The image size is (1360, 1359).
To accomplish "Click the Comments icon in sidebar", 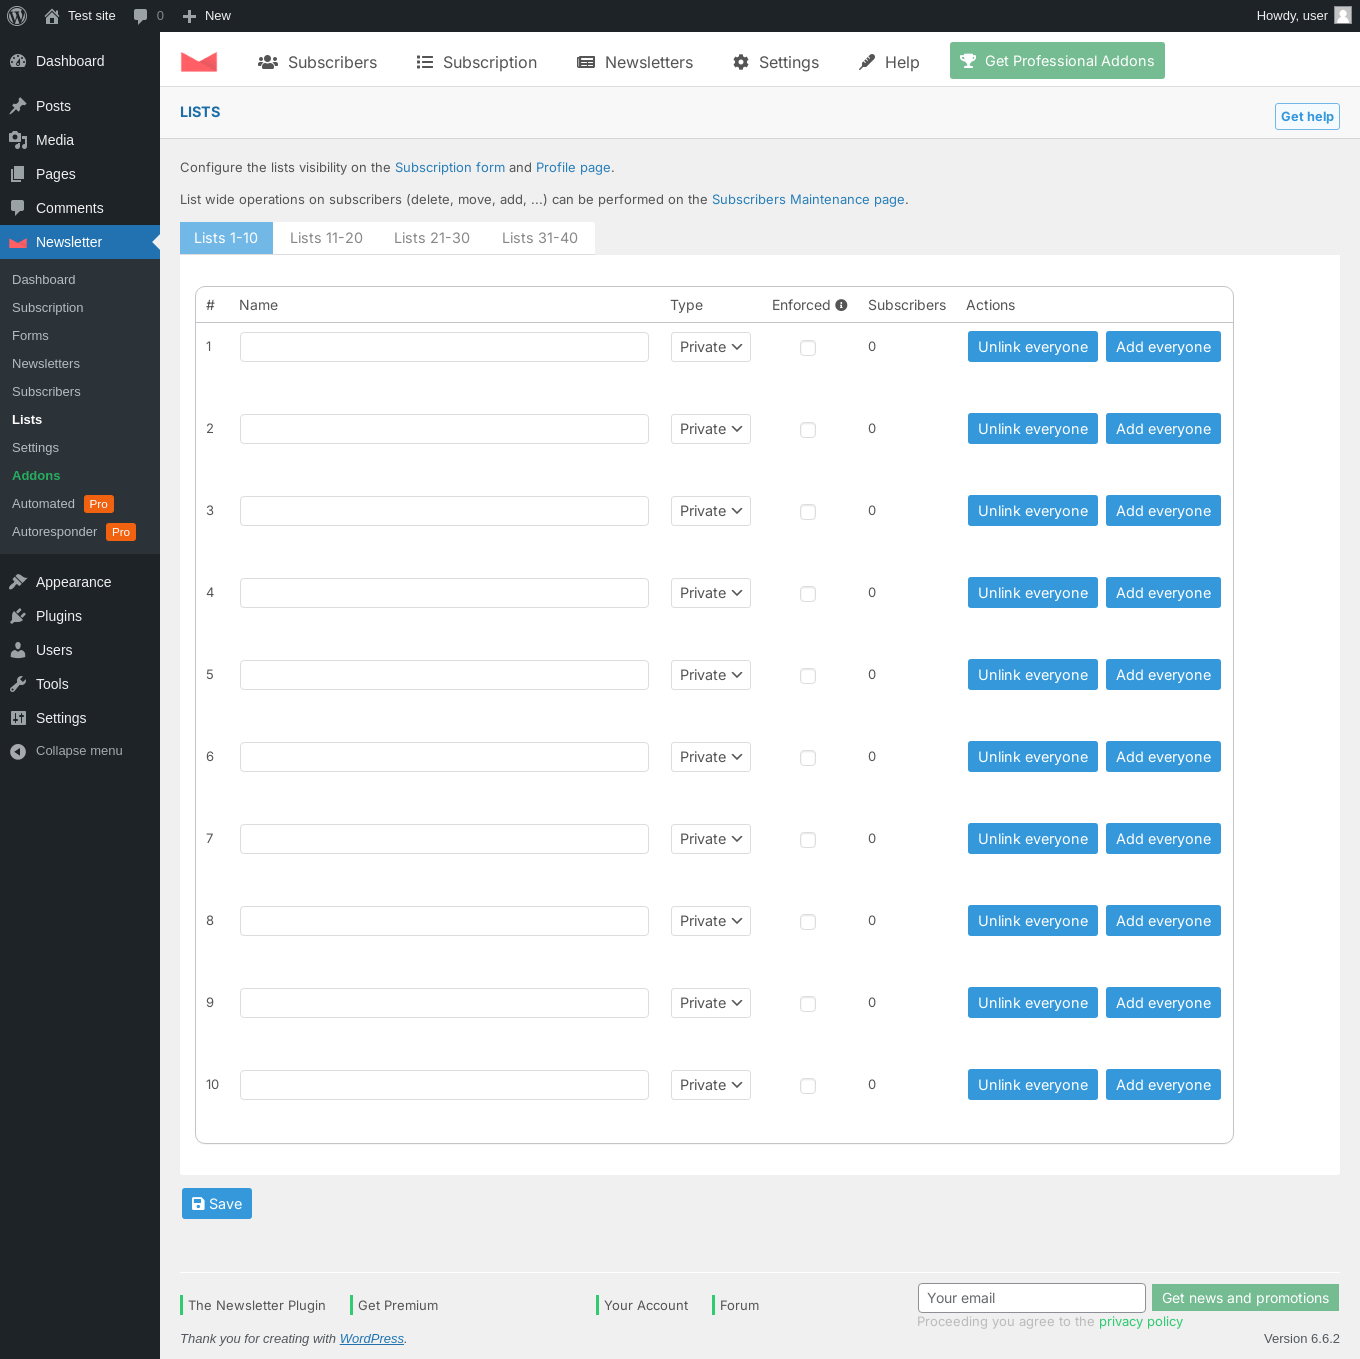I will tap(18, 208).
